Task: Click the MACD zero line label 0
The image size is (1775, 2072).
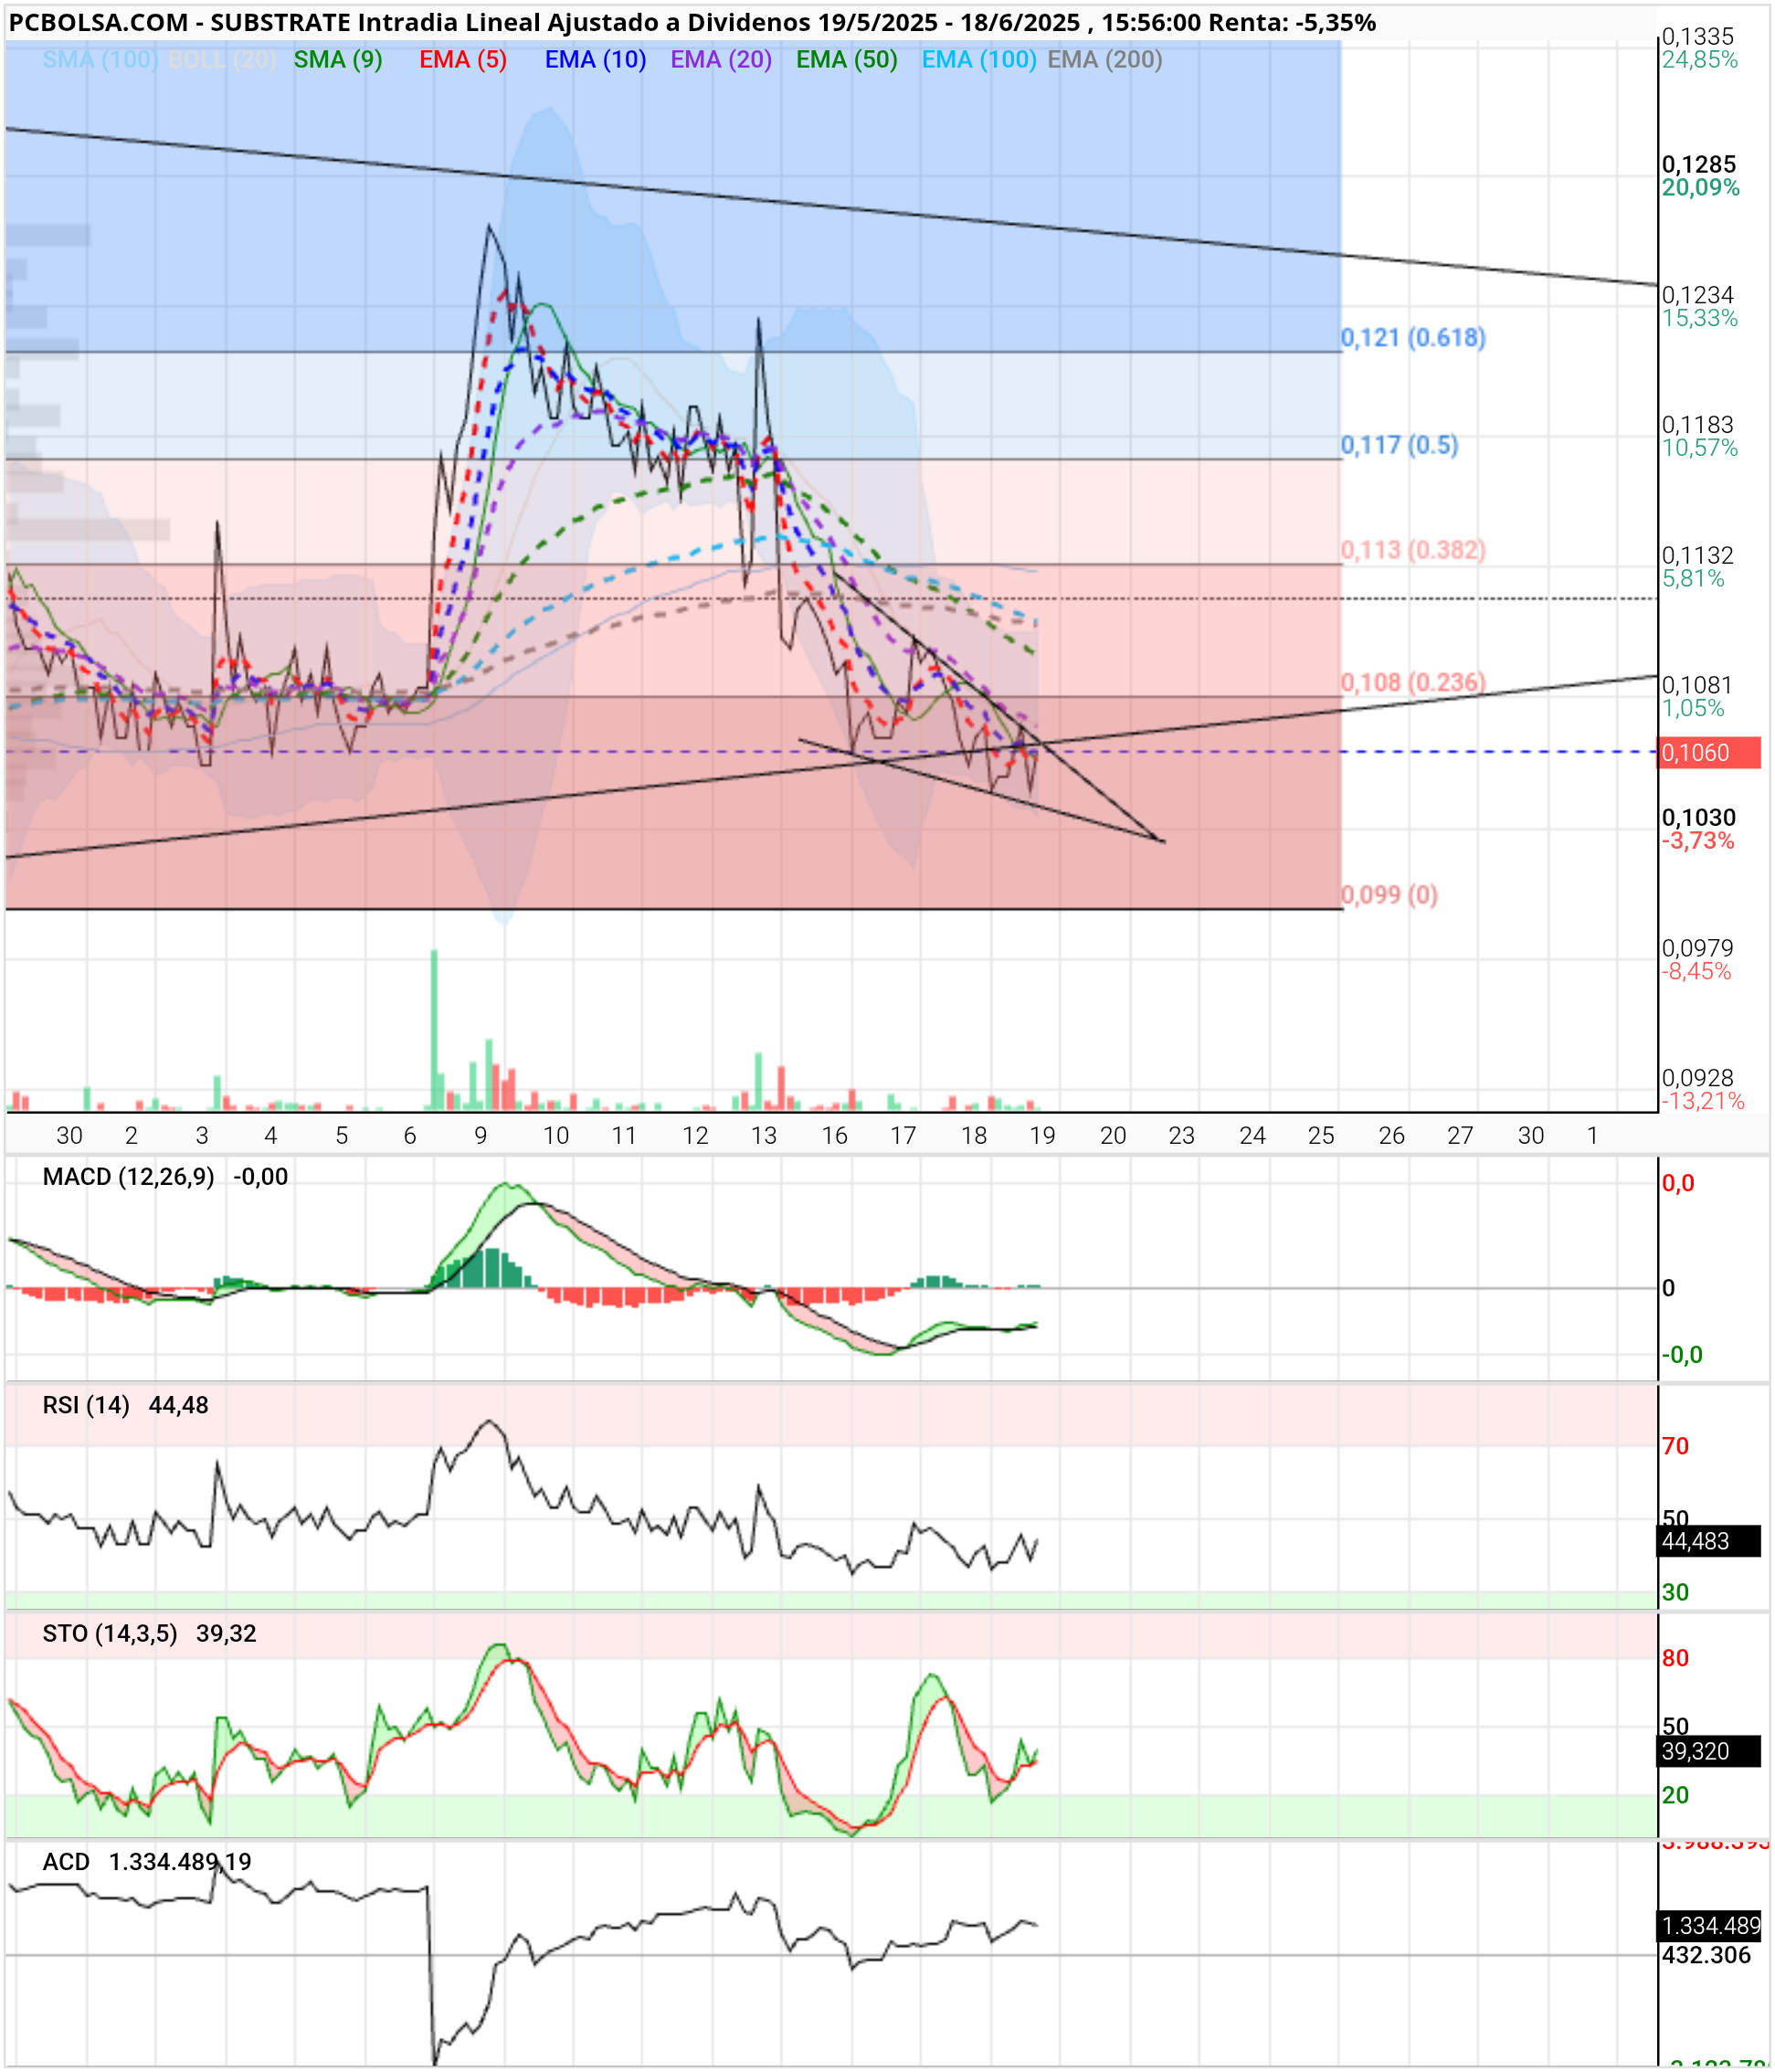Action: coord(1668,1288)
